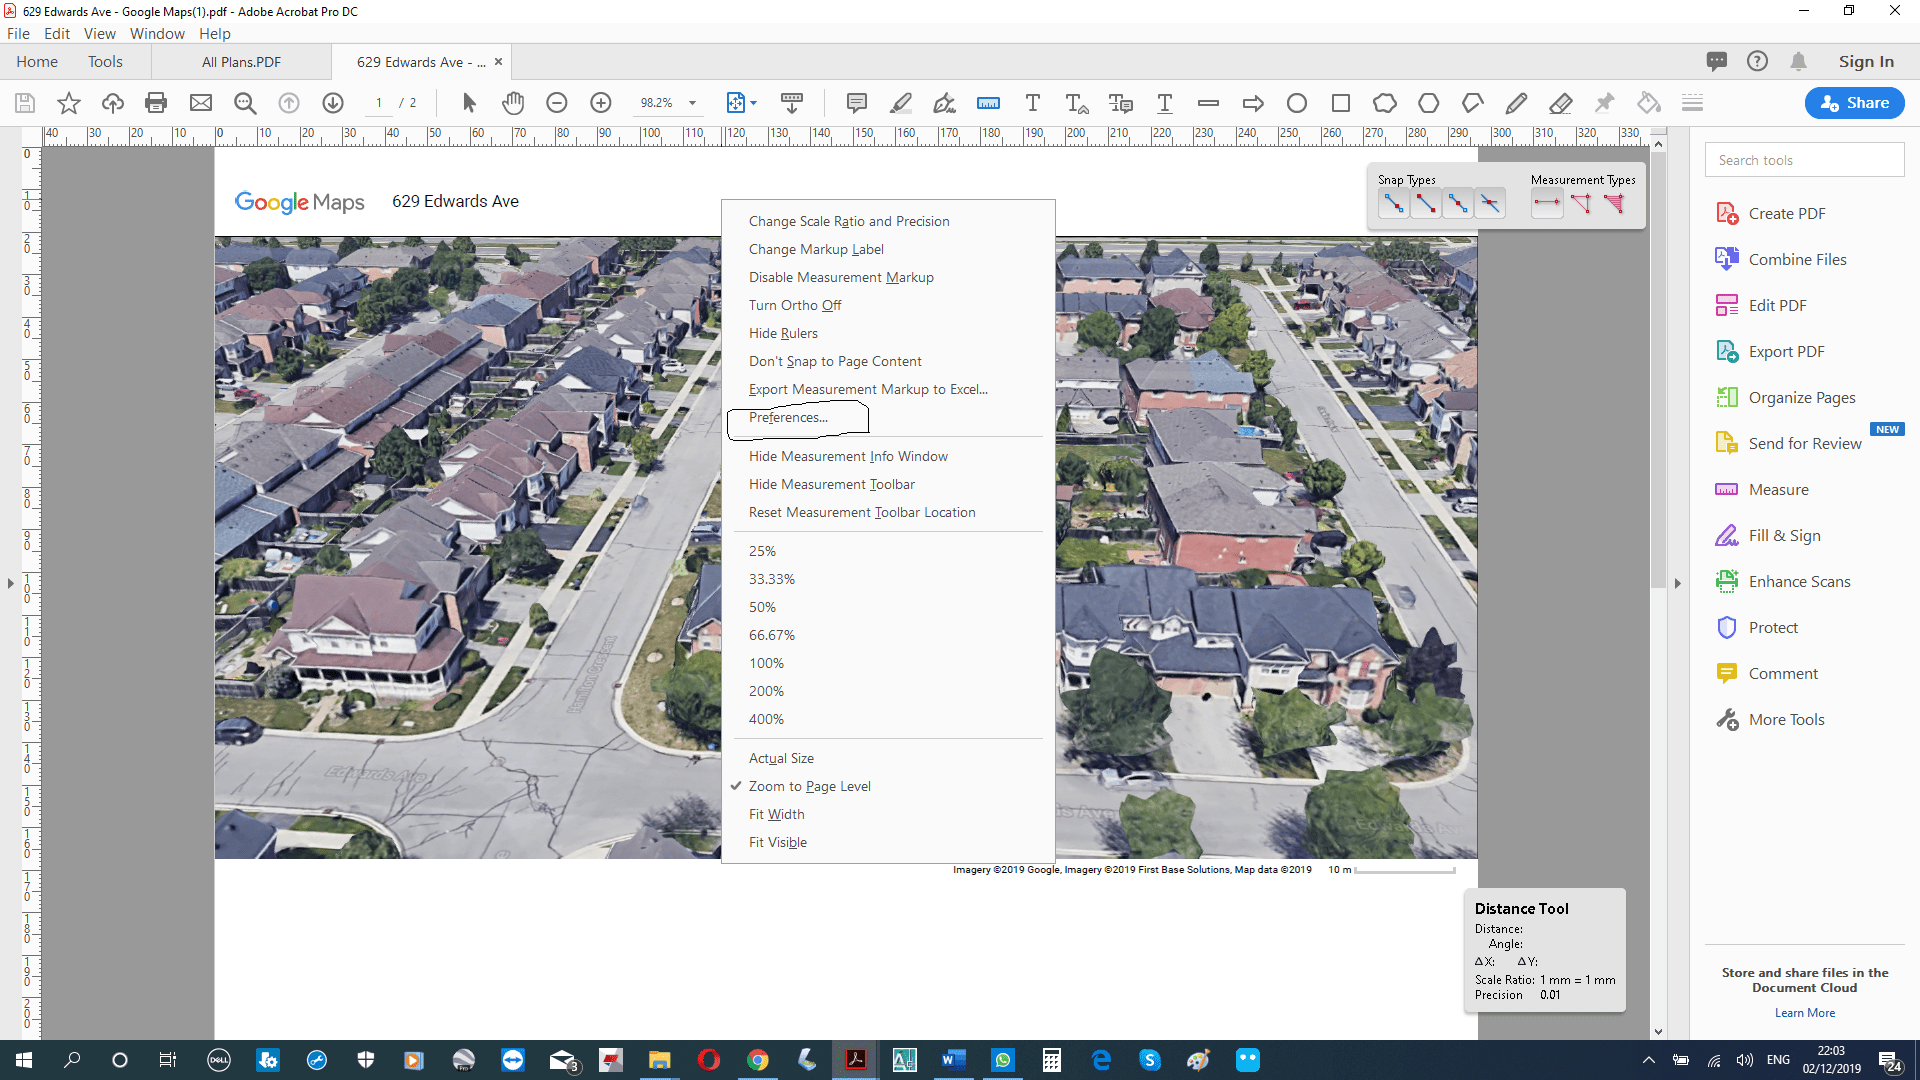Select the Add Text tool in the toolbar
1920x1080 pixels.
pyautogui.click(x=1033, y=102)
